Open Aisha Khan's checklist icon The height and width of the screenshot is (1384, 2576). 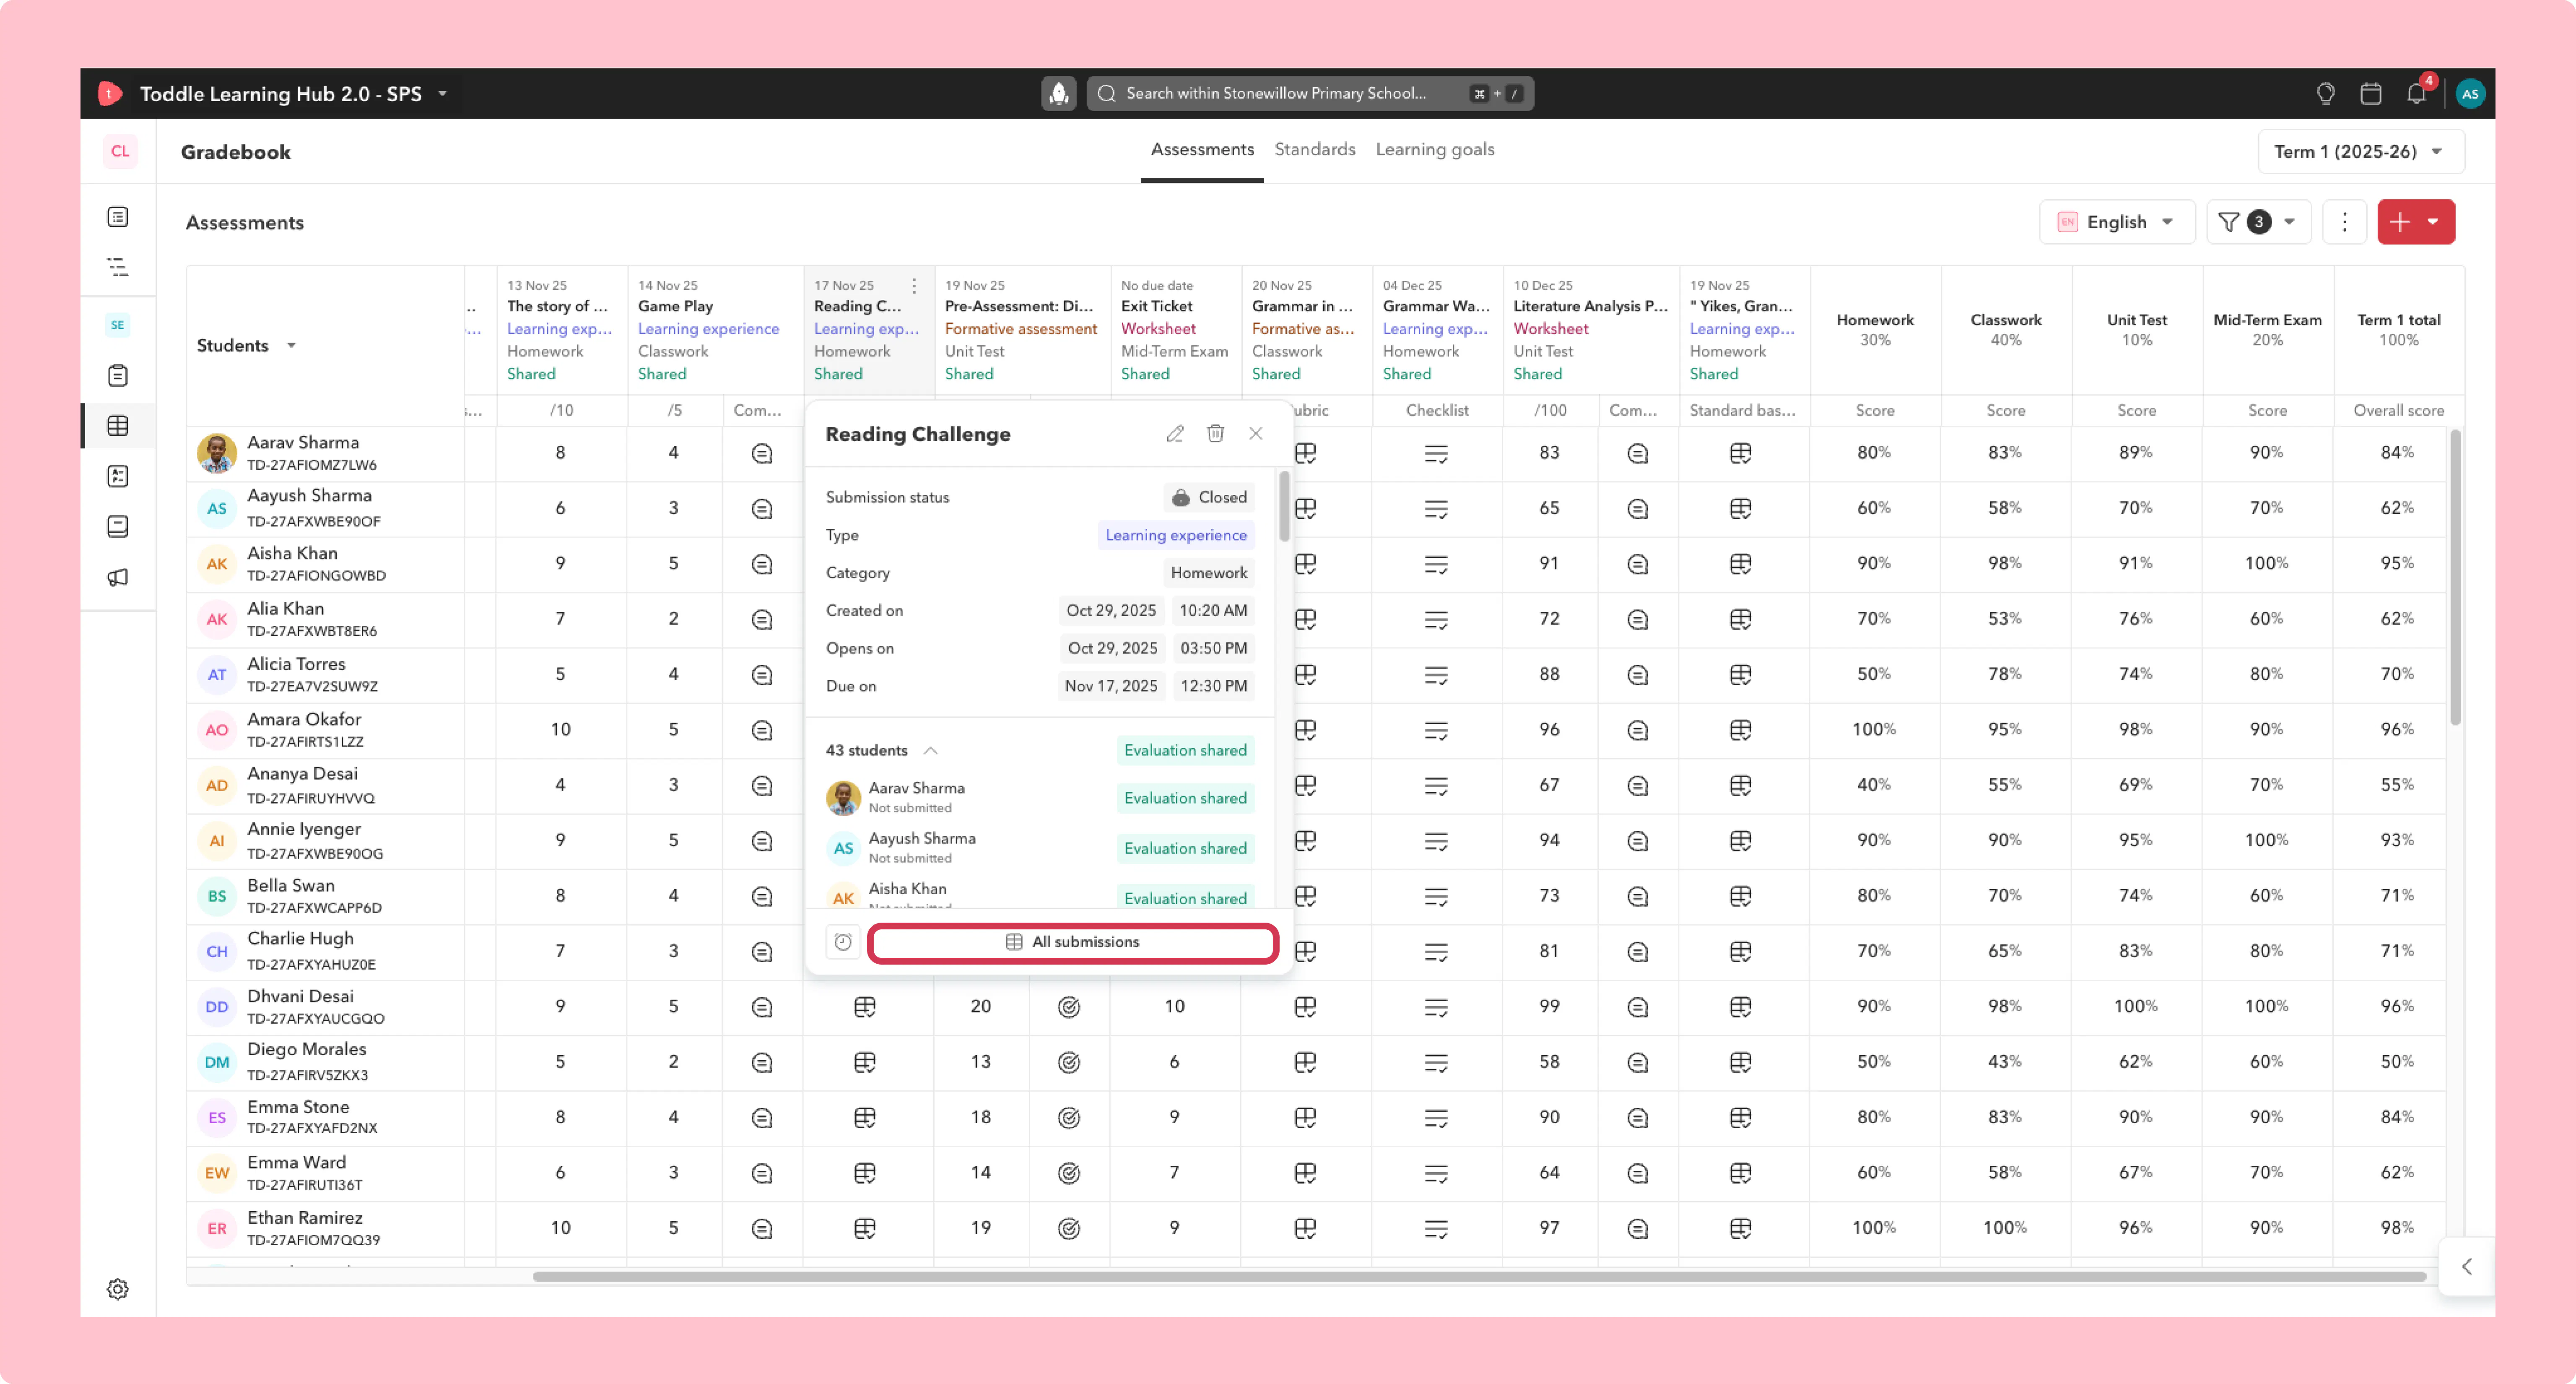pyautogui.click(x=1436, y=564)
